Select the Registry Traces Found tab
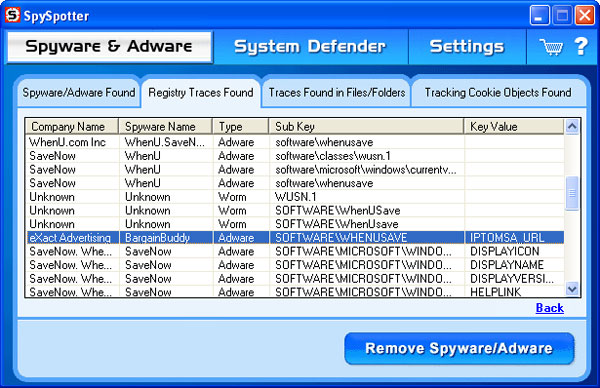 [201, 93]
